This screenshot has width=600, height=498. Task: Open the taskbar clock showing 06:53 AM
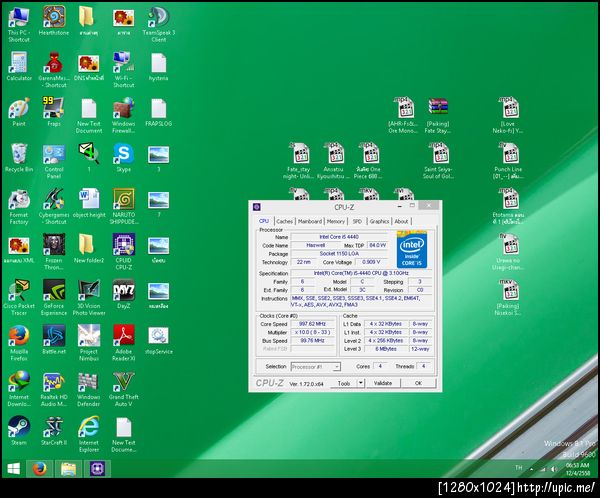click(x=578, y=469)
